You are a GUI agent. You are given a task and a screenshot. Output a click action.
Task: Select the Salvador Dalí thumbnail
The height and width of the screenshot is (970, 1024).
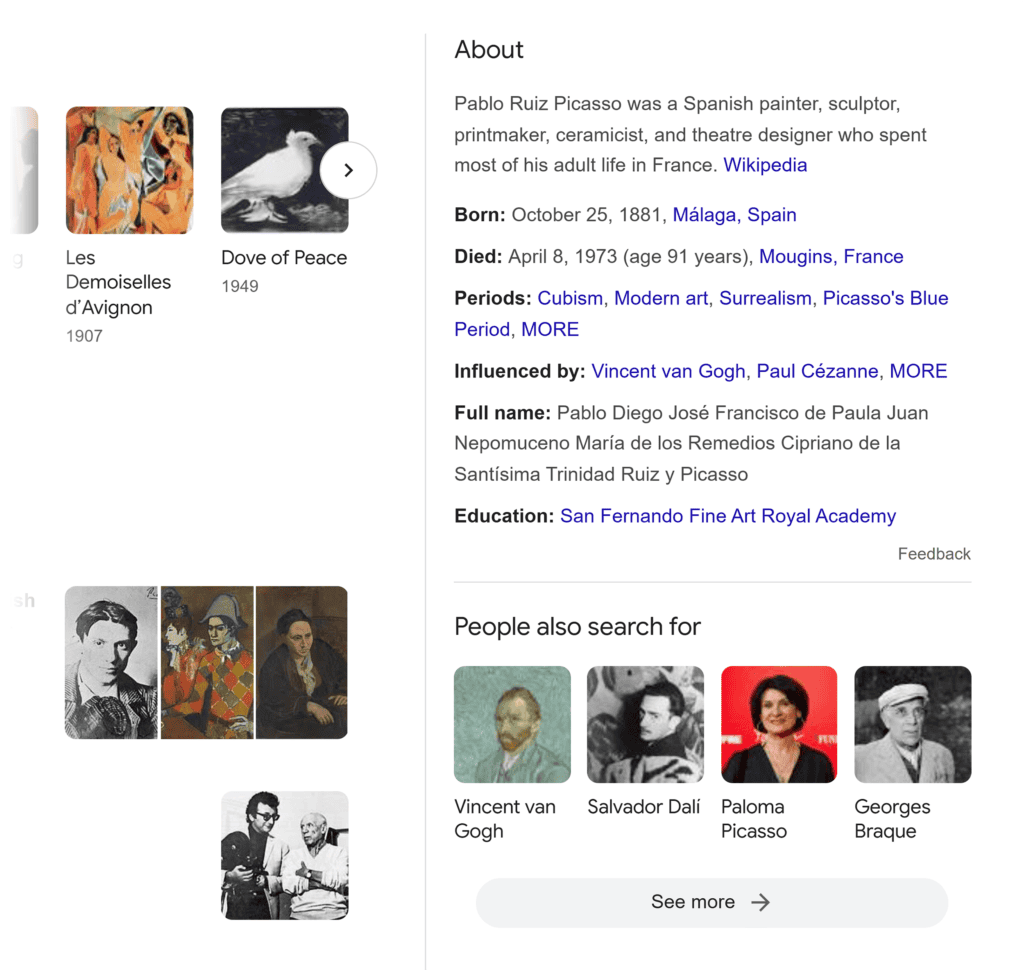pos(645,723)
